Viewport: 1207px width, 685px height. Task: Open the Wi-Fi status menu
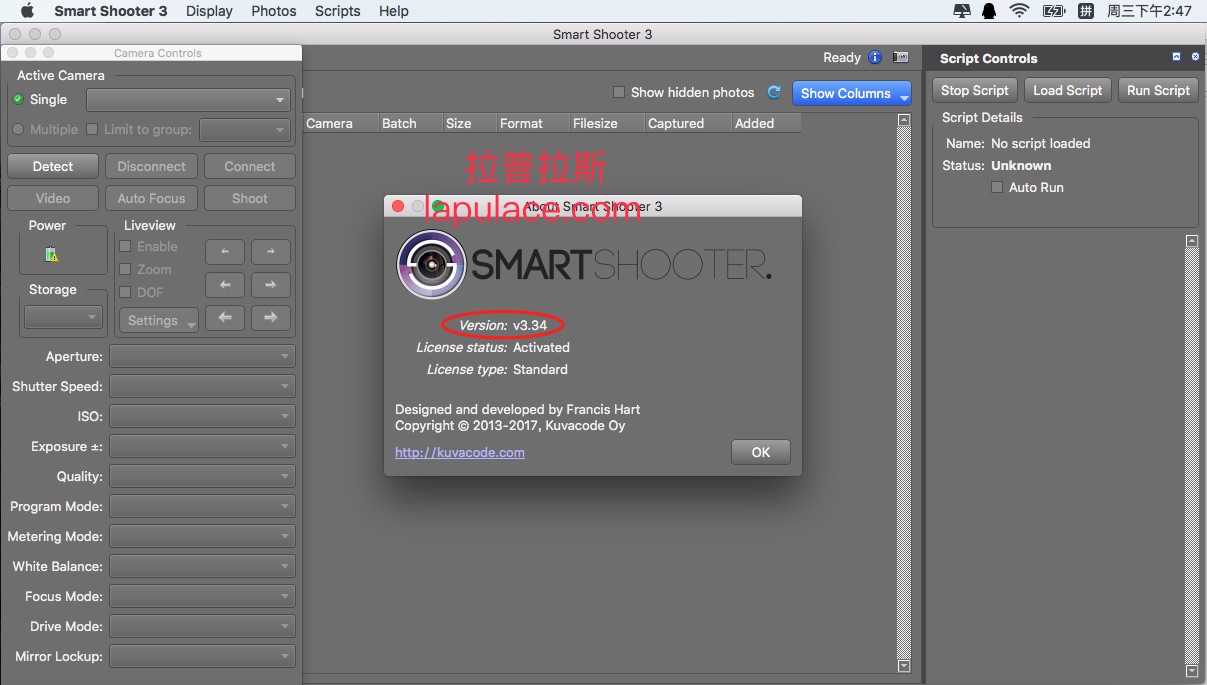pos(1019,11)
